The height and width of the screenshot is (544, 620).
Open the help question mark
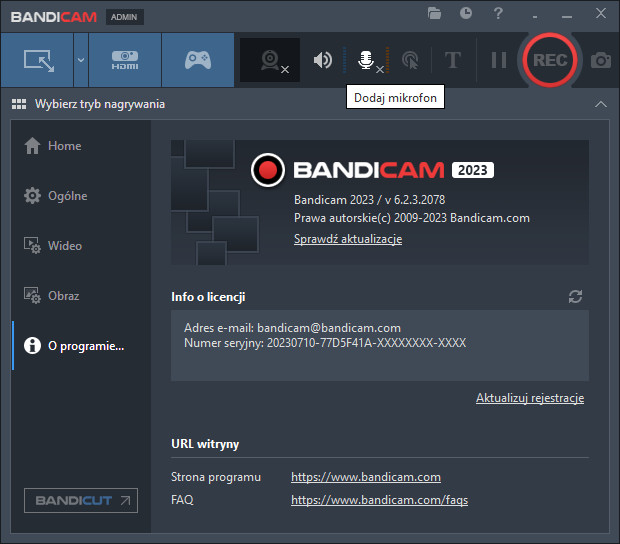click(x=498, y=13)
